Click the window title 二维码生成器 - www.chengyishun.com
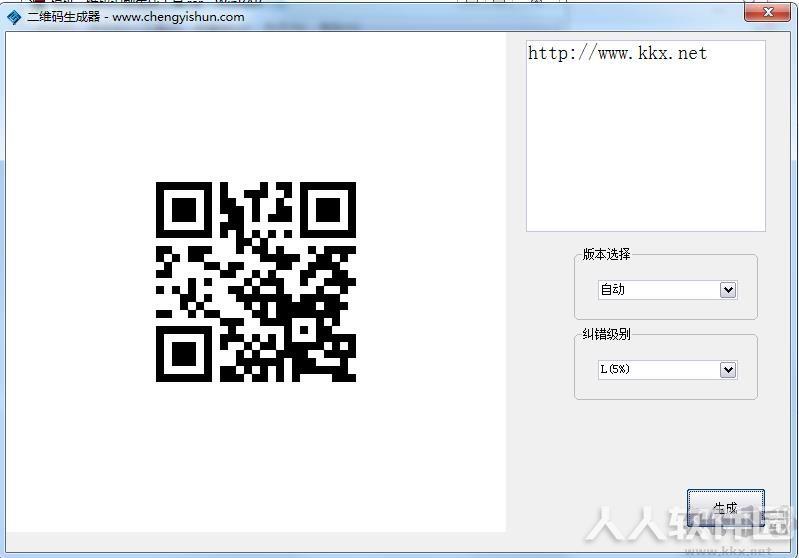The image size is (799, 558). 136,17
